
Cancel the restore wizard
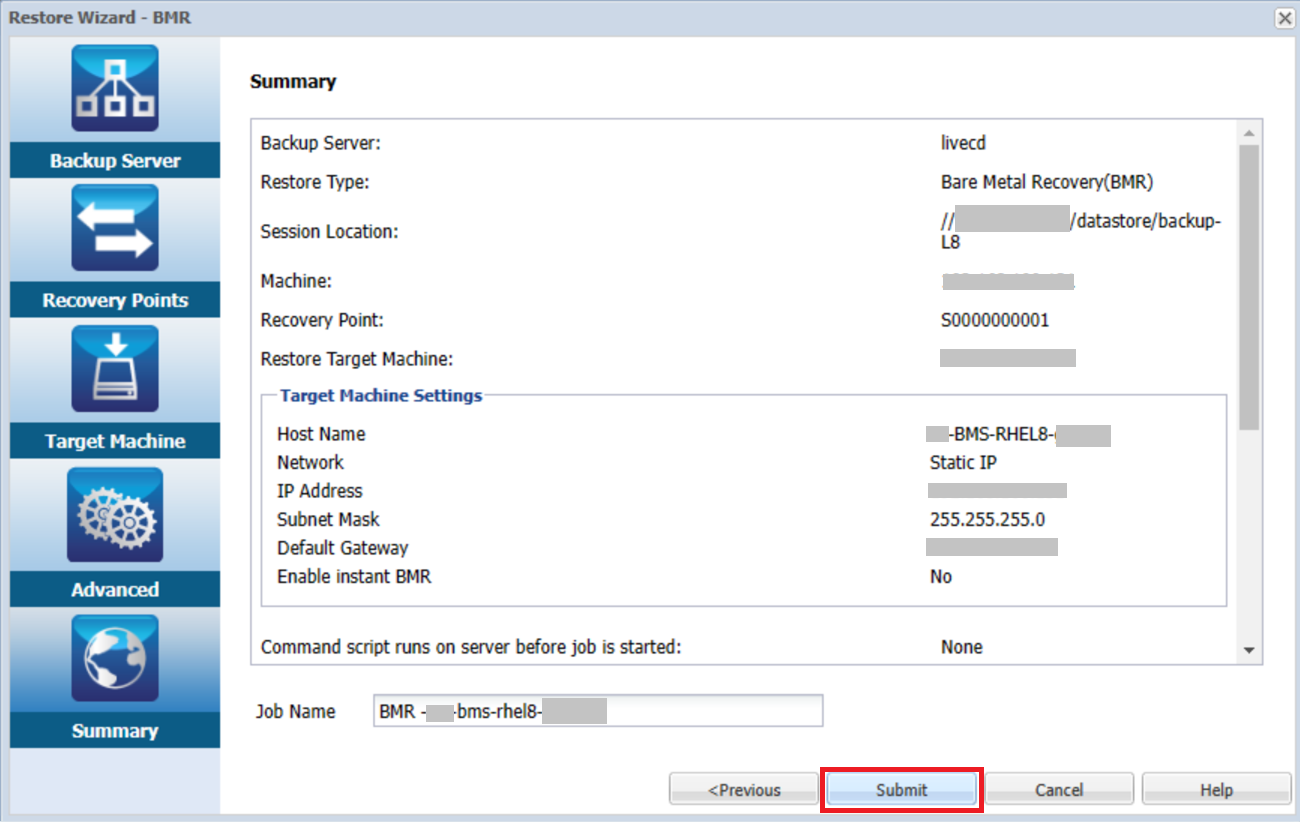point(1059,790)
